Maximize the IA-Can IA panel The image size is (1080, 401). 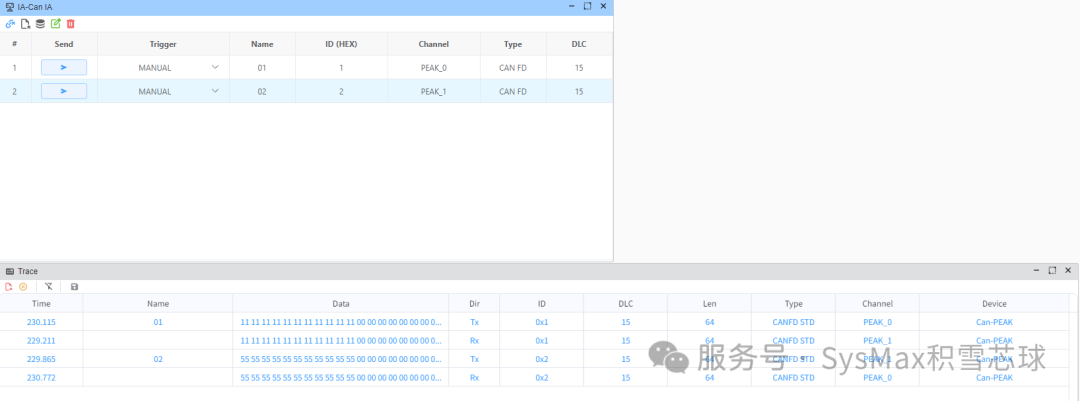[587, 6]
